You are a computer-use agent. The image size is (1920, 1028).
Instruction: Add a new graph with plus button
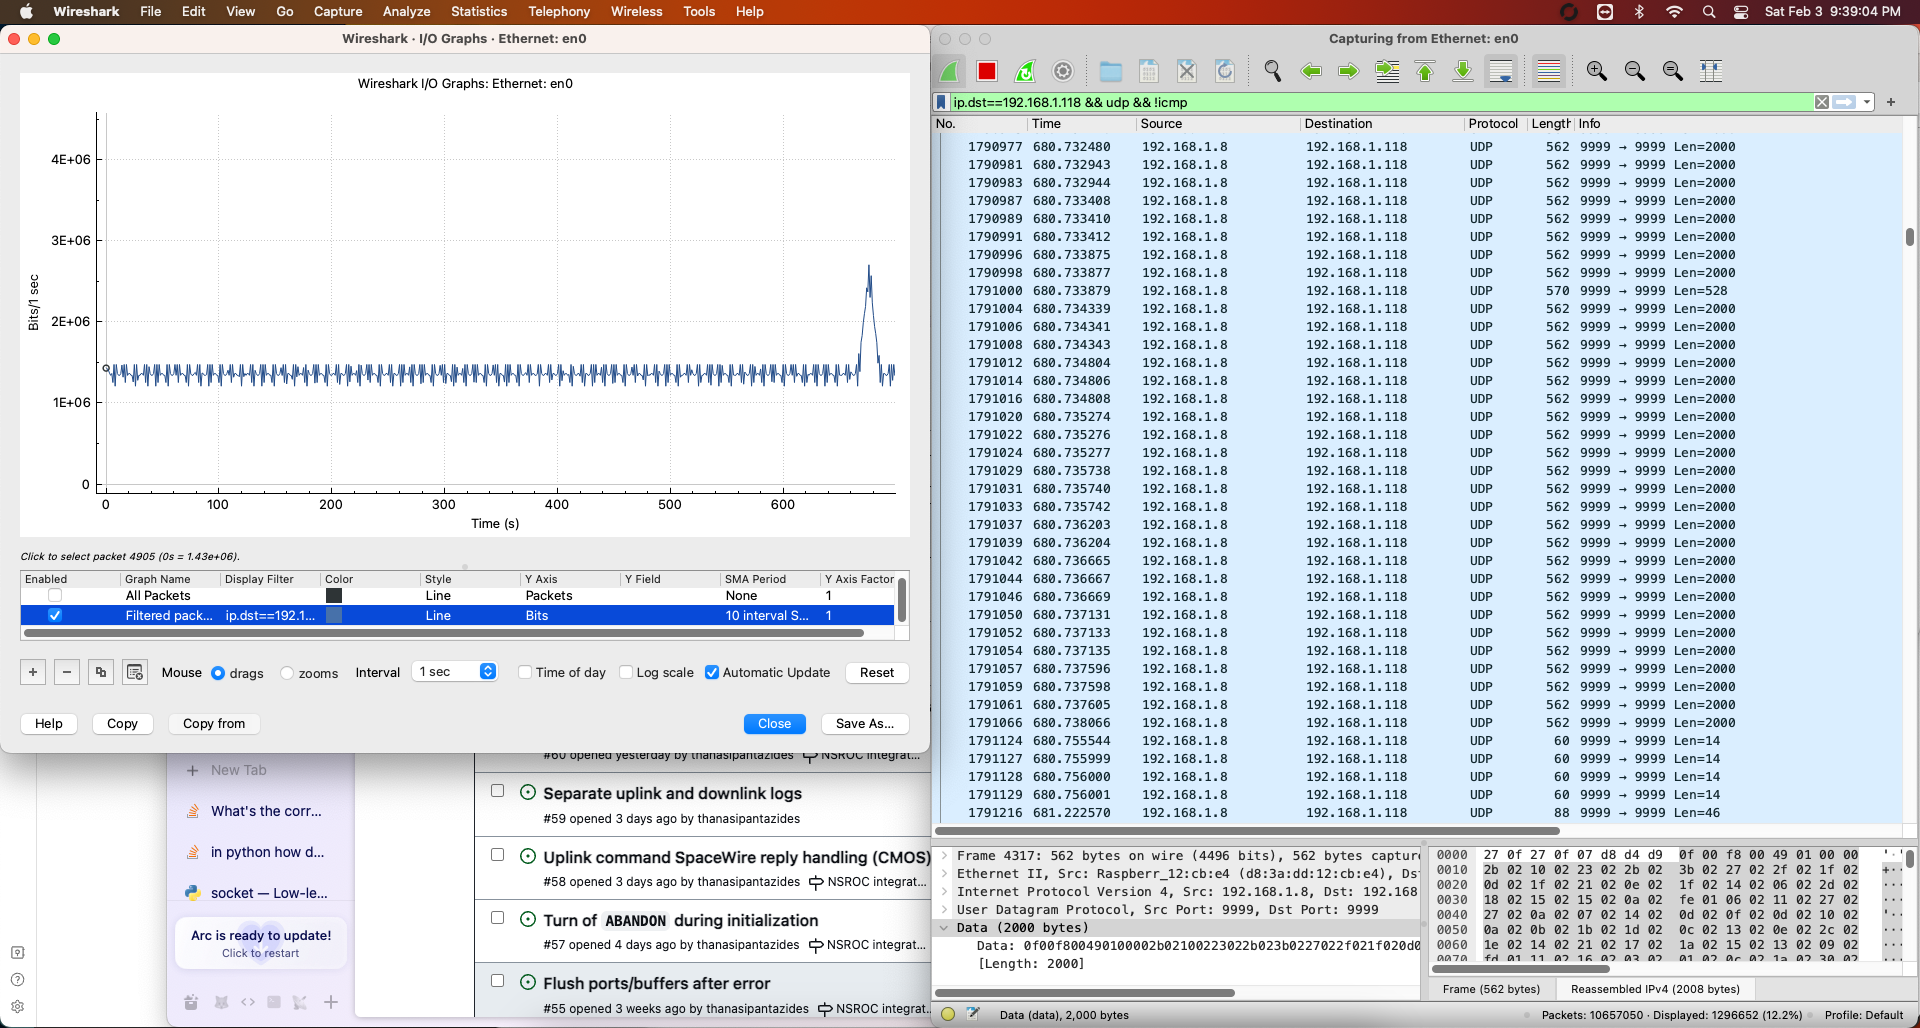pos(33,672)
